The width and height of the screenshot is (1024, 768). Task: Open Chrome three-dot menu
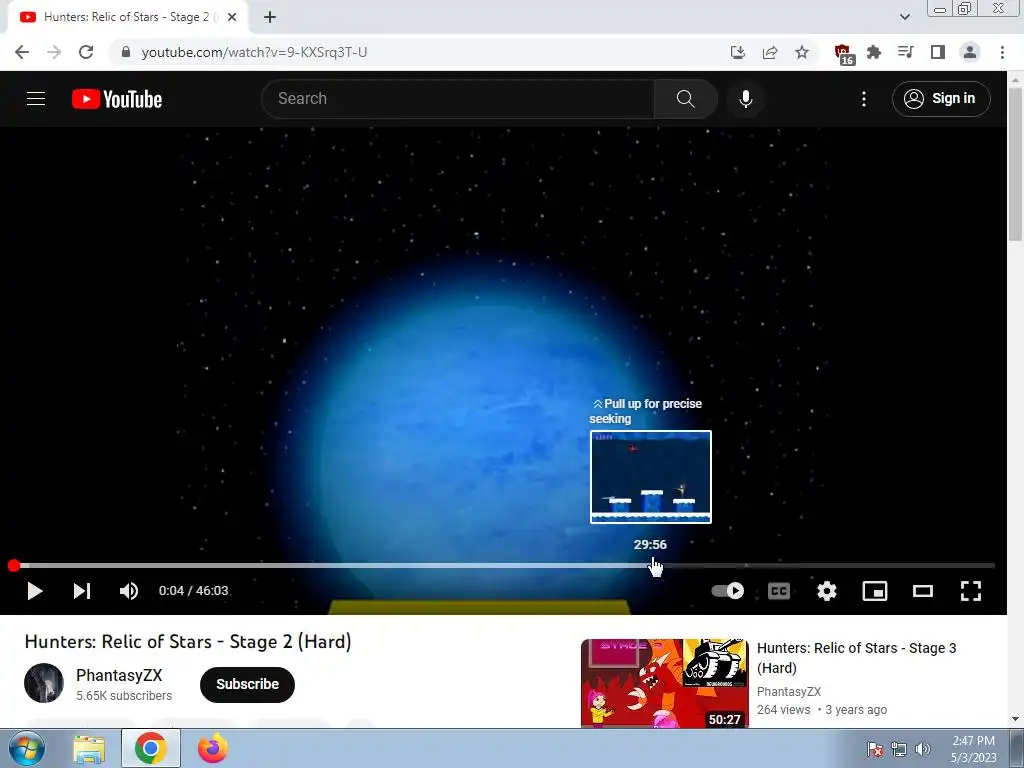coord(1002,52)
